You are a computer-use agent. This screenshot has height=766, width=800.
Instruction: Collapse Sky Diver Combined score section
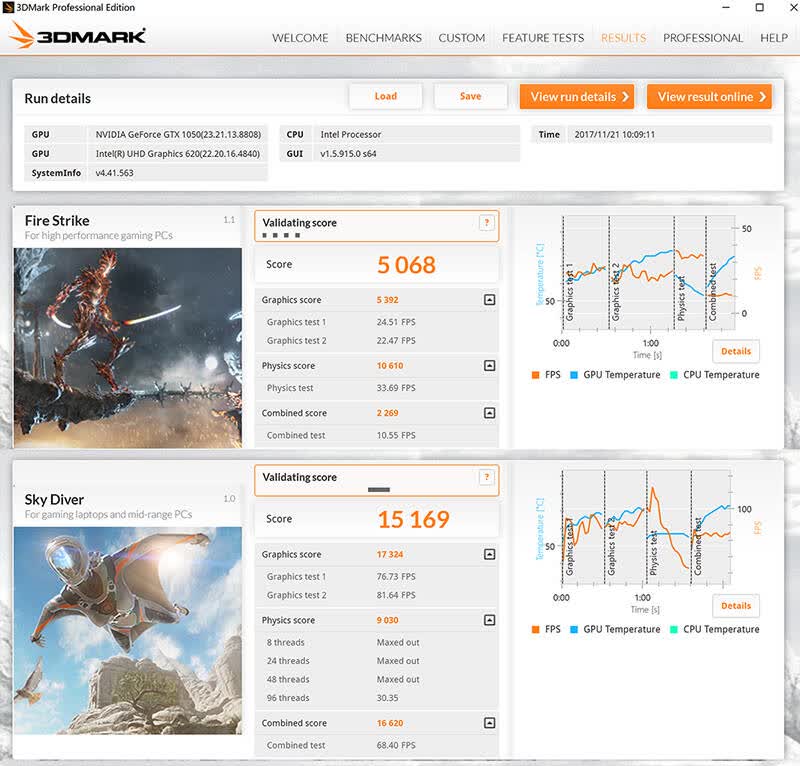(x=489, y=723)
